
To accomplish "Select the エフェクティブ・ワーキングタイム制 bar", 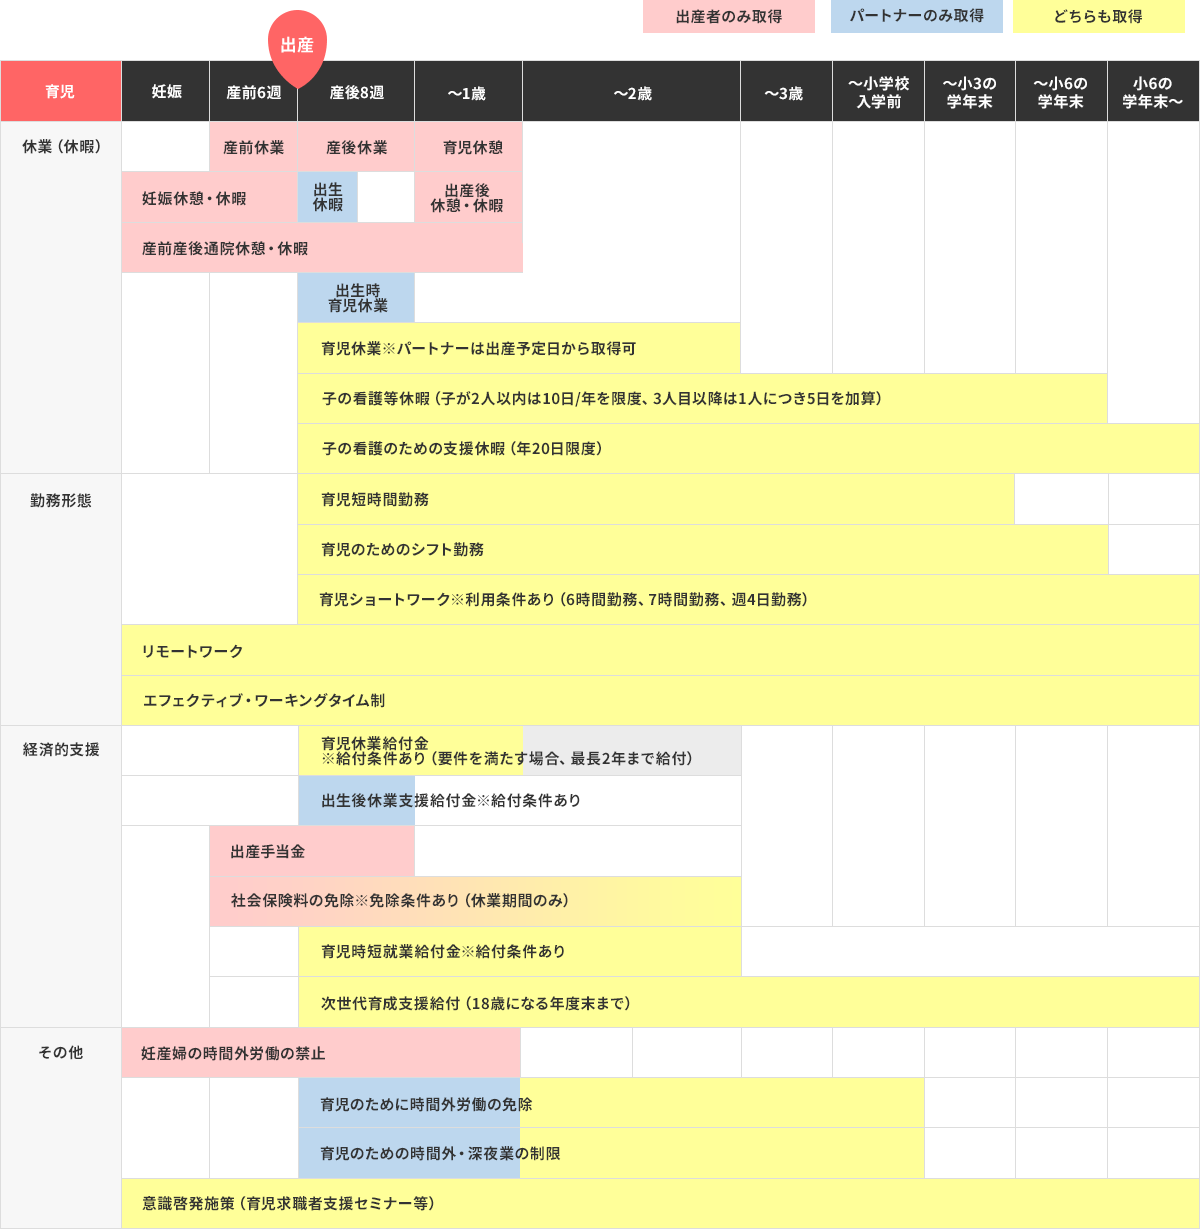I will (660, 701).
